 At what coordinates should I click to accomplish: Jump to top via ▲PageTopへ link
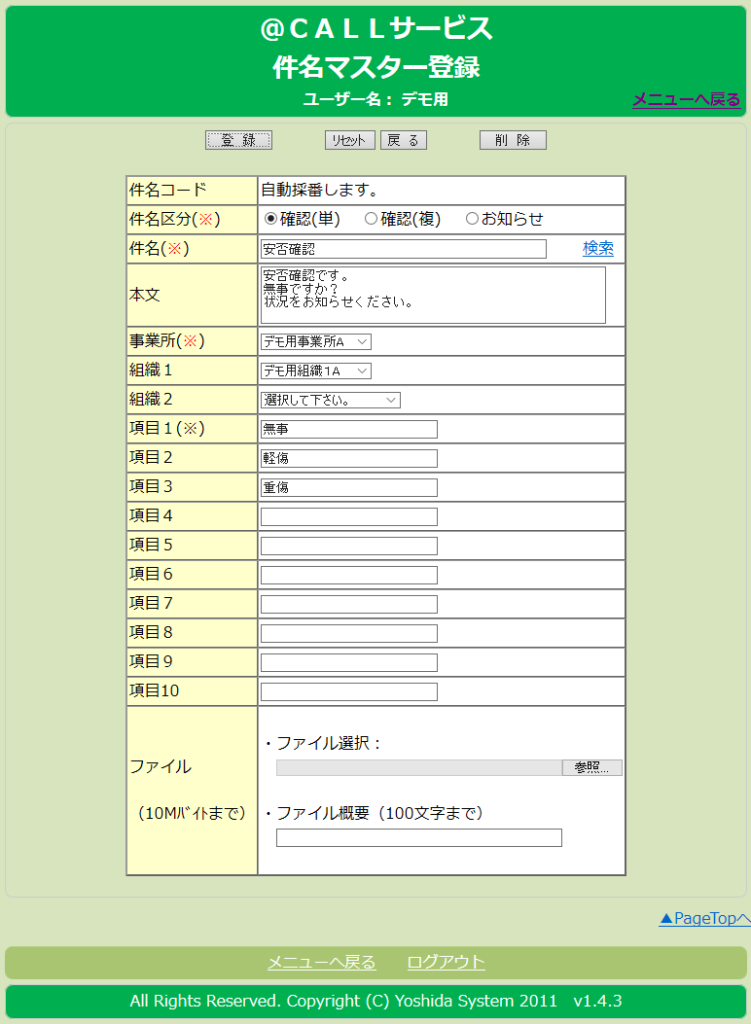704,918
